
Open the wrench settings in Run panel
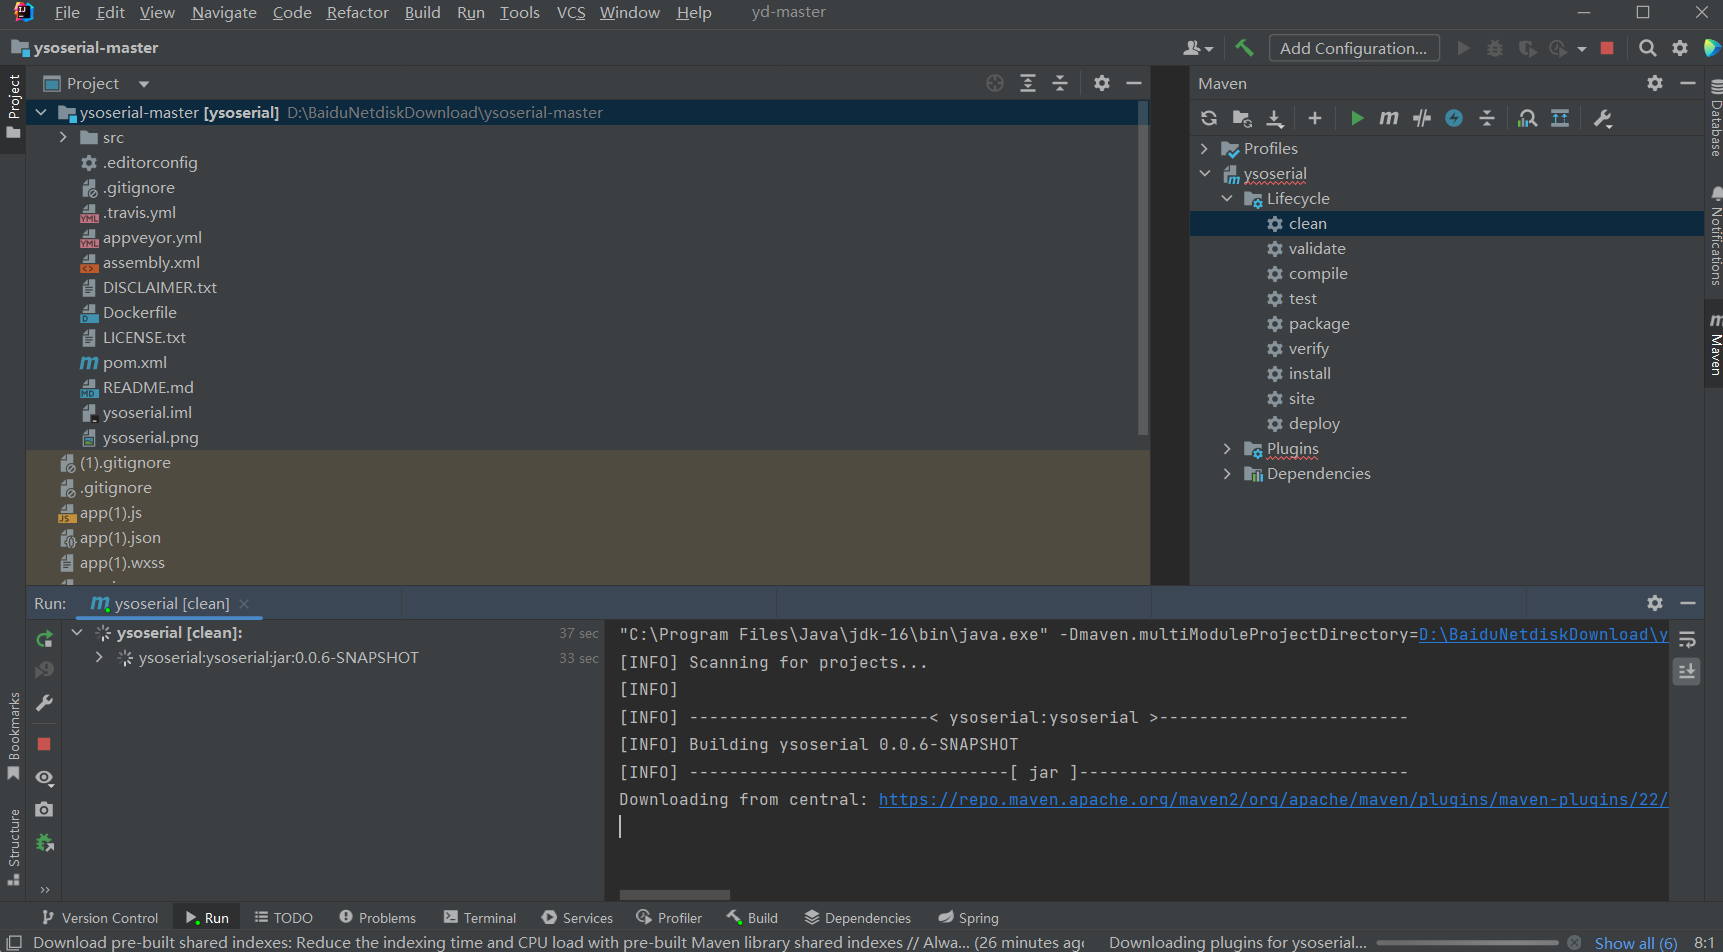(44, 703)
